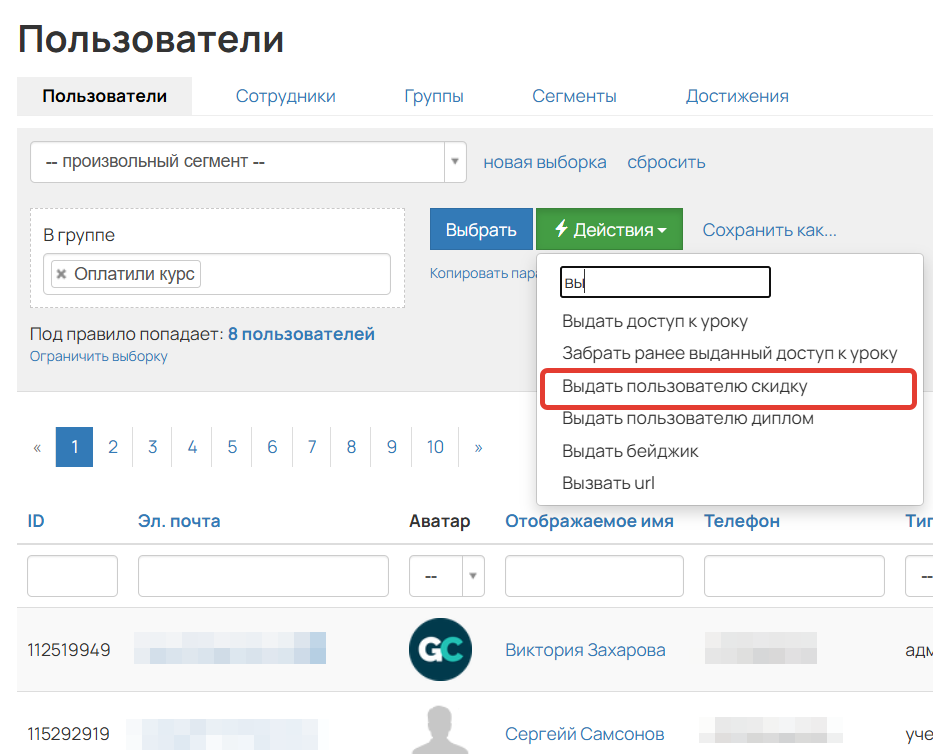Screen dimensions: 933x754
Task: Open pagination page 3
Action: click(152, 447)
